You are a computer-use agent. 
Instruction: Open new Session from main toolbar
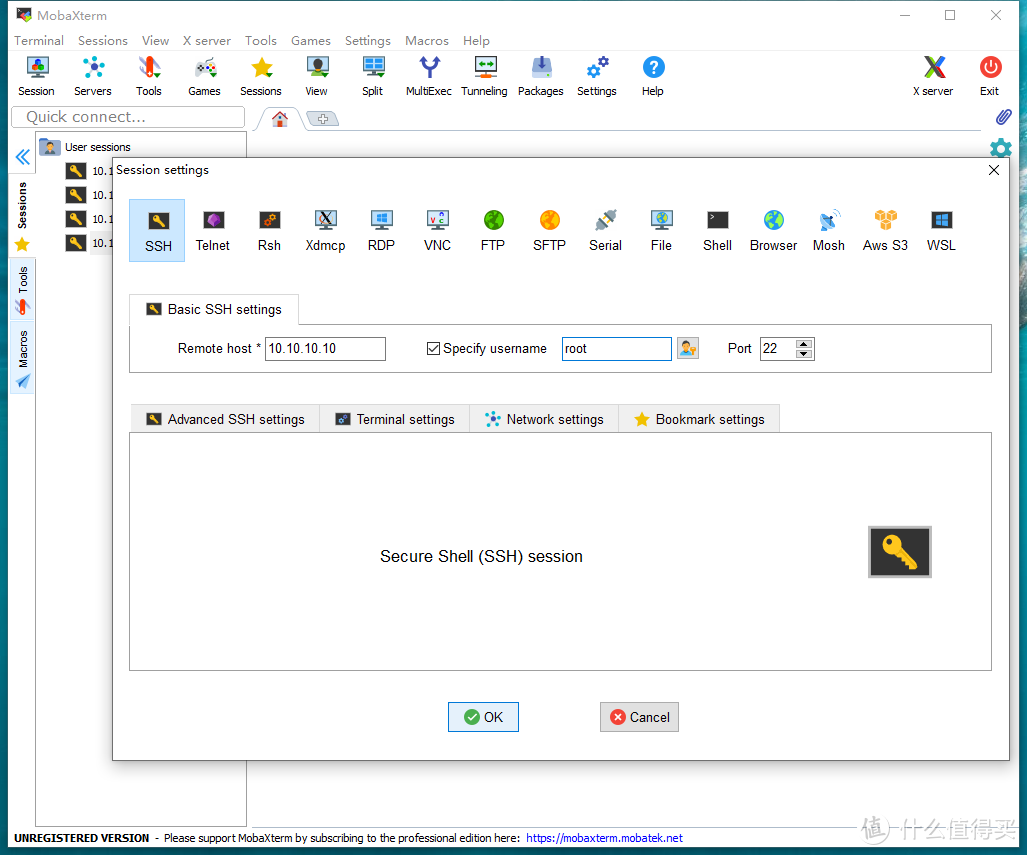(x=37, y=76)
